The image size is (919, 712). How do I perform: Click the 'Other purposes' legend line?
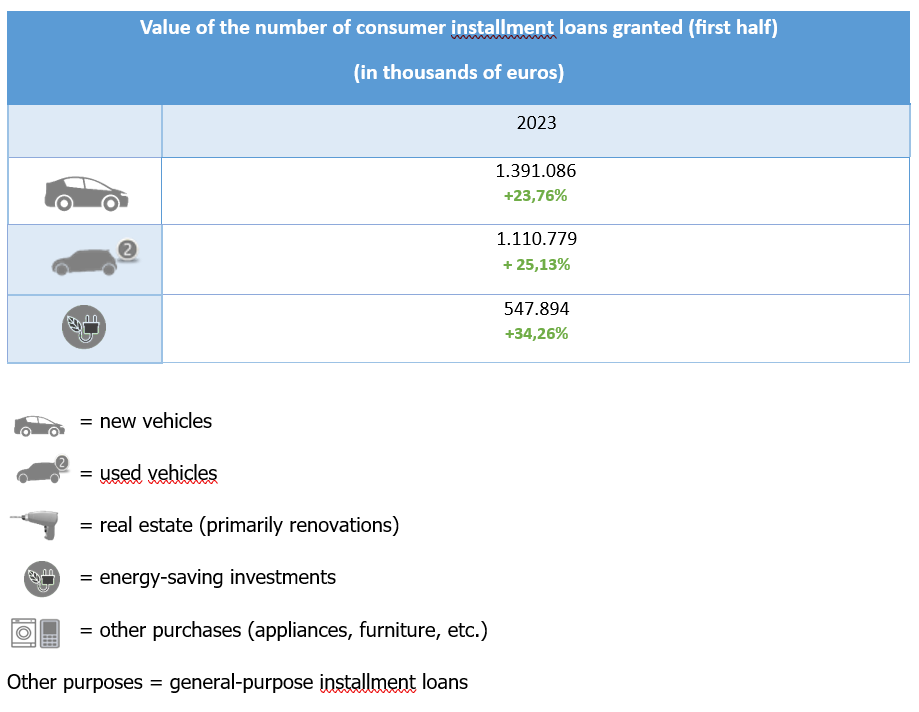tap(237, 683)
